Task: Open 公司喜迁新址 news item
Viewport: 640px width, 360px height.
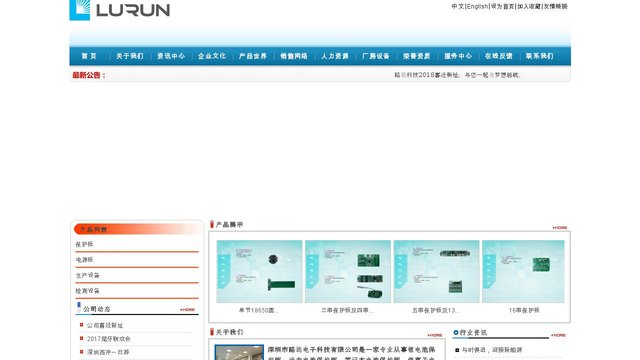Action: click(x=105, y=325)
